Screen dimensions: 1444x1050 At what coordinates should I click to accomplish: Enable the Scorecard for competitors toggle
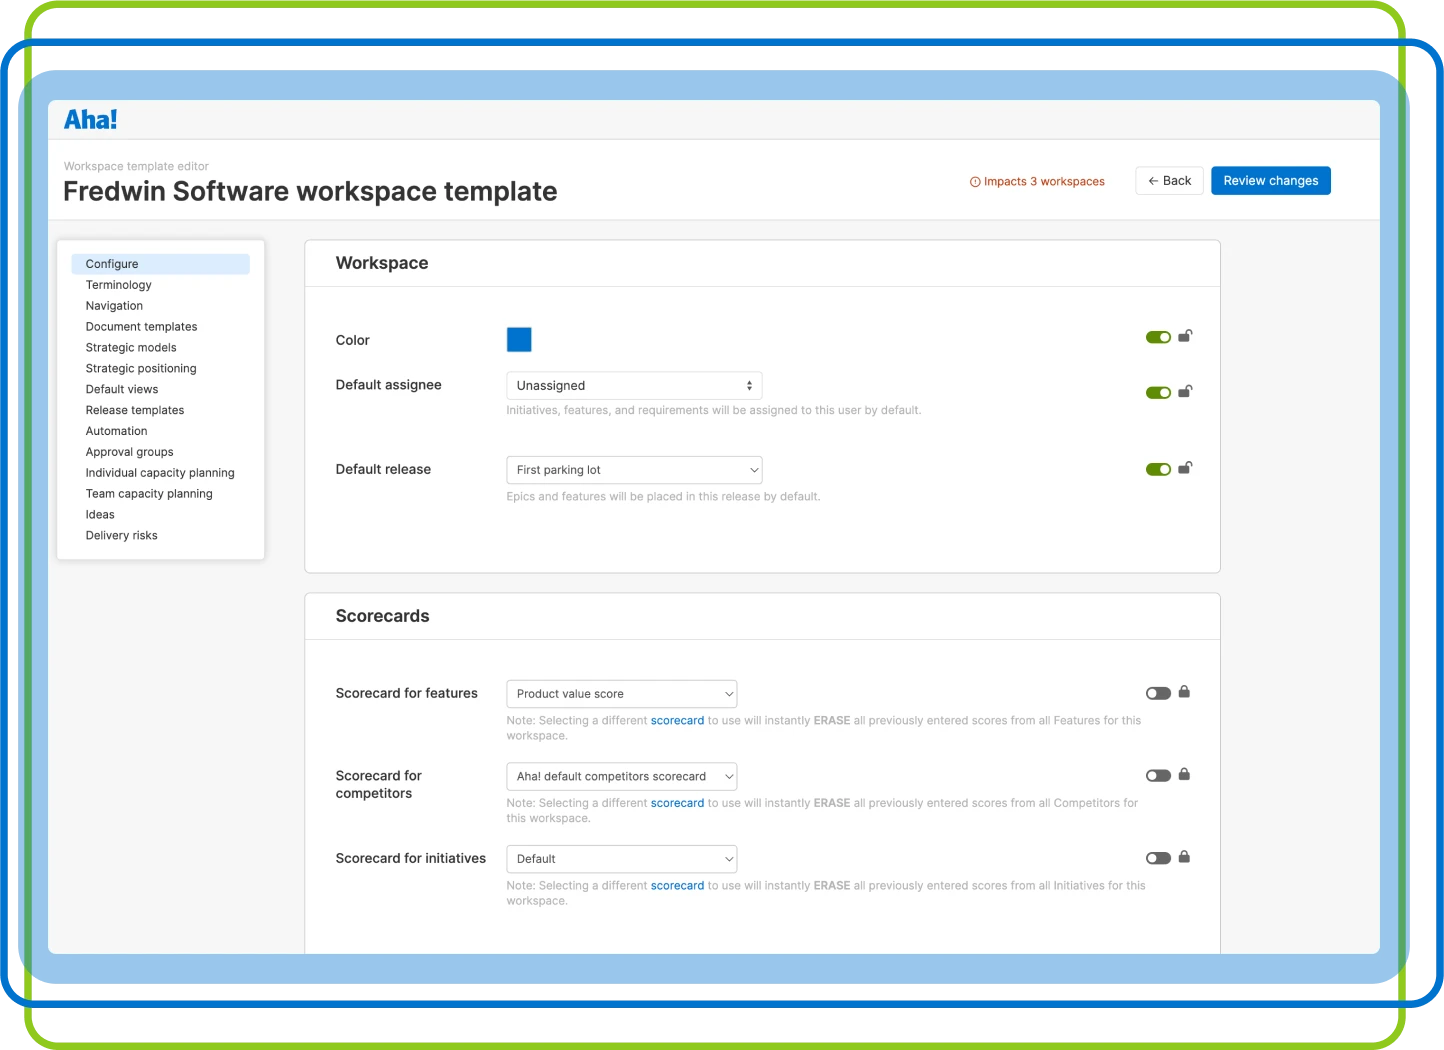[x=1158, y=775]
